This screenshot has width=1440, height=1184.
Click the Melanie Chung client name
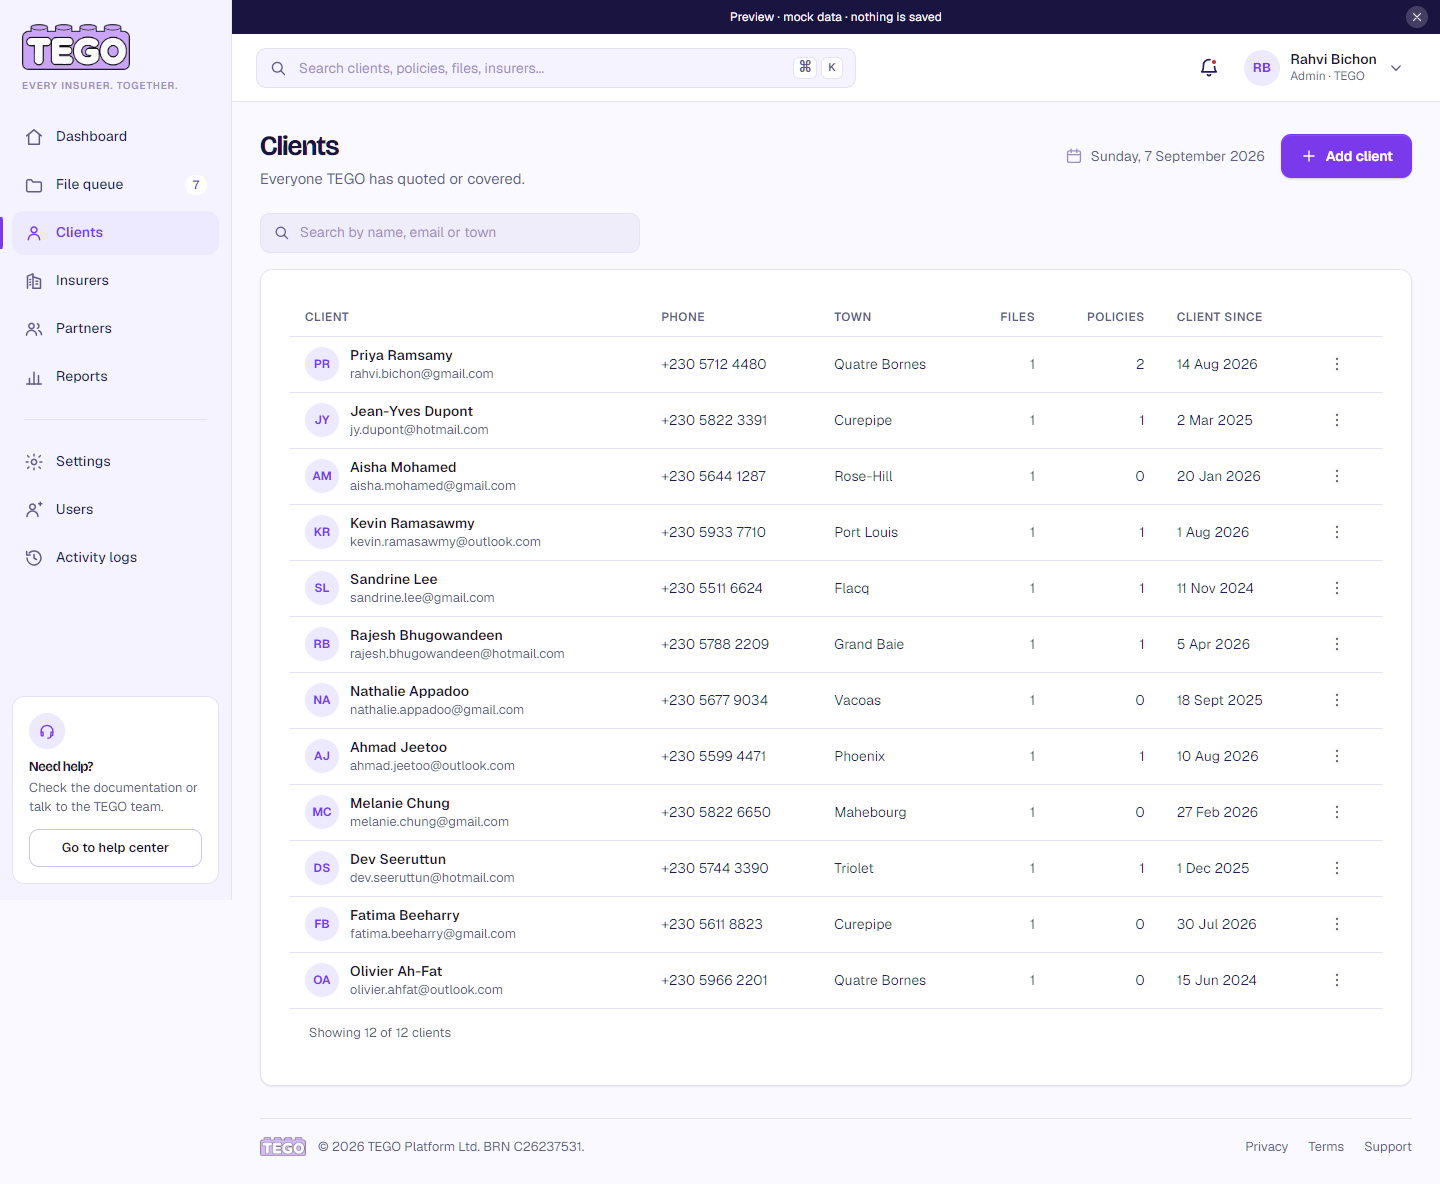[400, 803]
